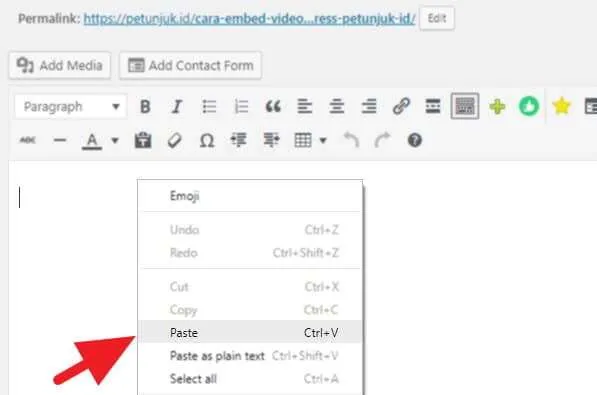
Task: Expand the table dropdown arrow
Action: pyautogui.click(x=323, y=141)
